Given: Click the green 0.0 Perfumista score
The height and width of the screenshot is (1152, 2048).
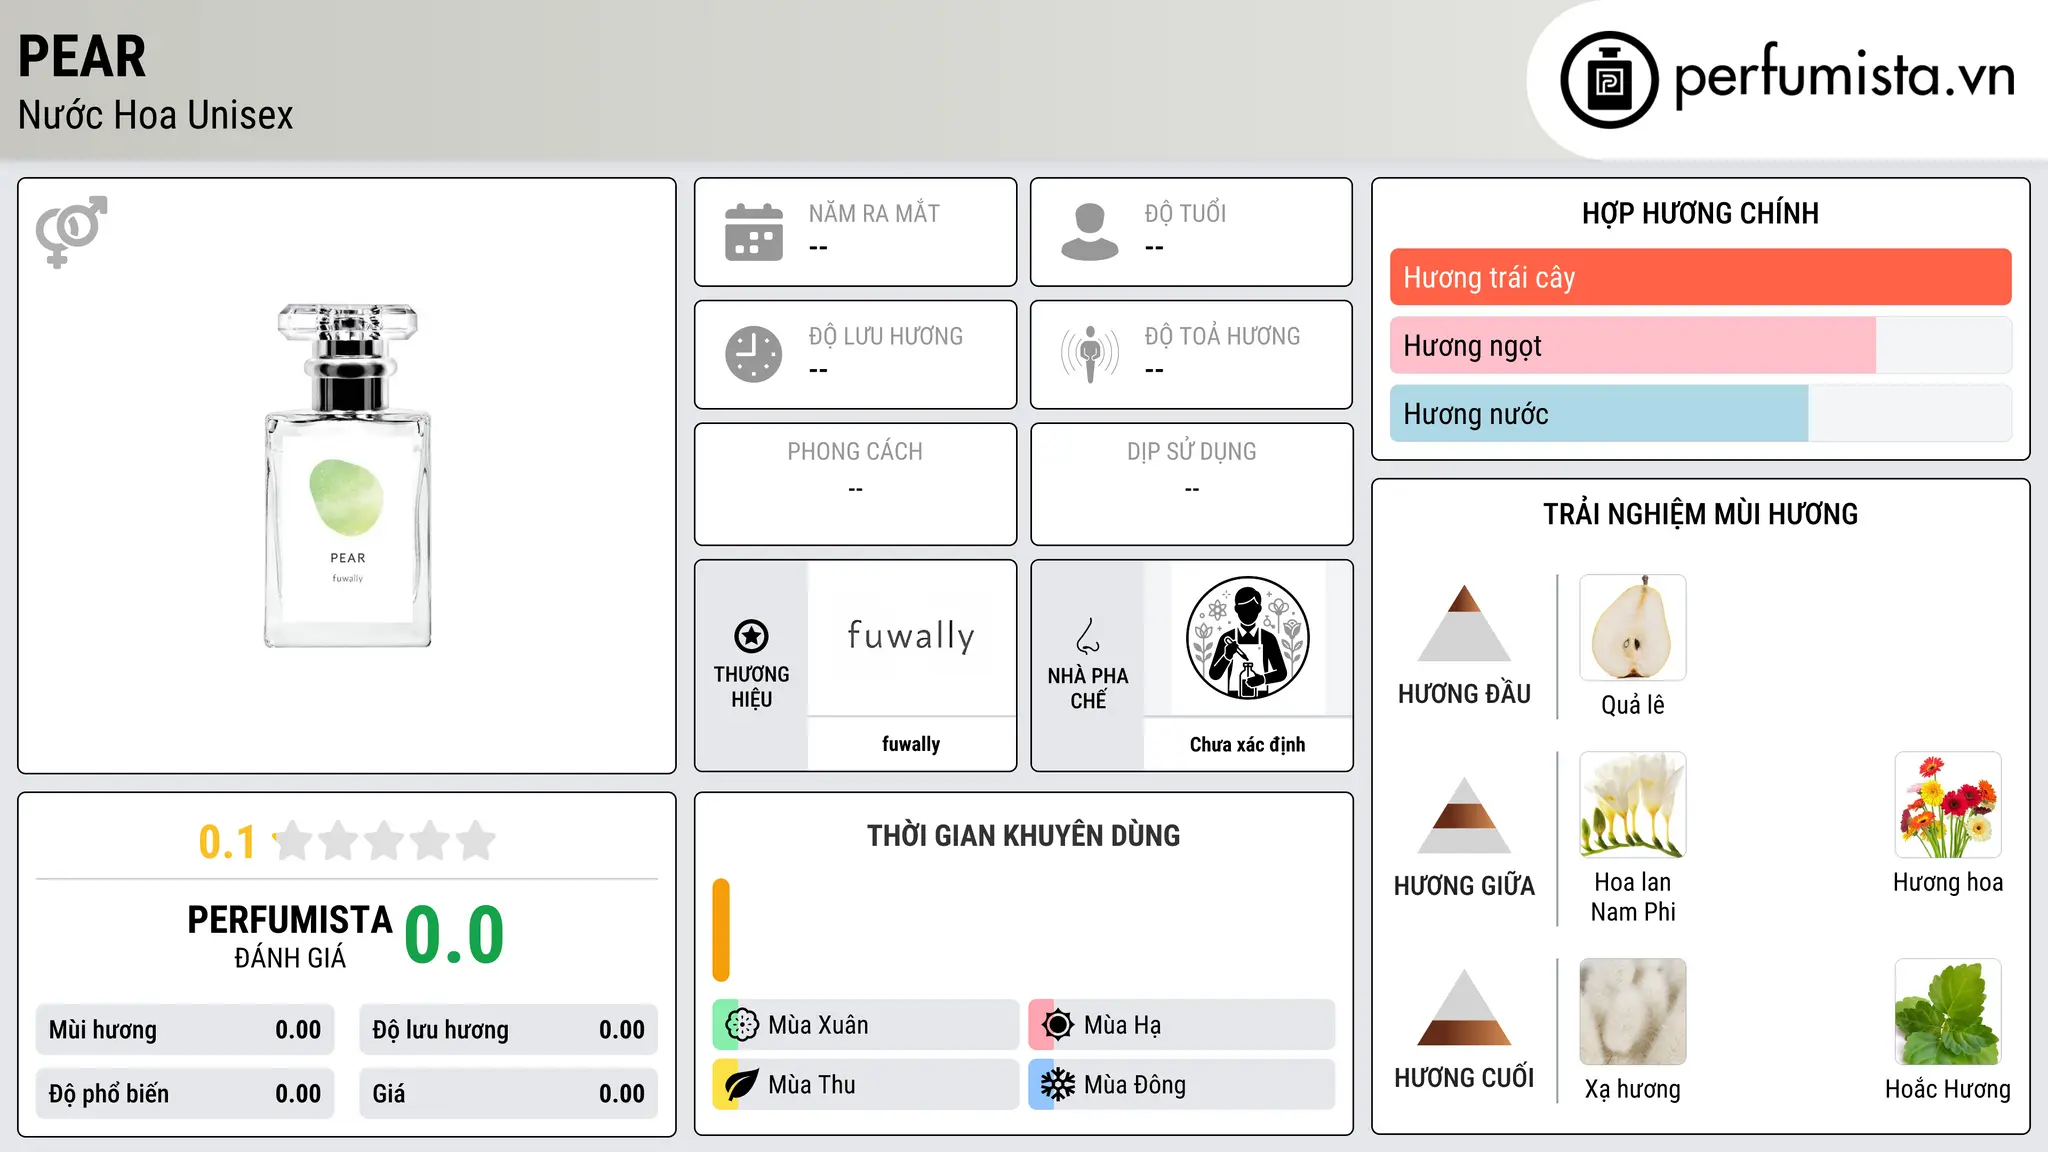Looking at the screenshot, I should [x=454, y=935].
